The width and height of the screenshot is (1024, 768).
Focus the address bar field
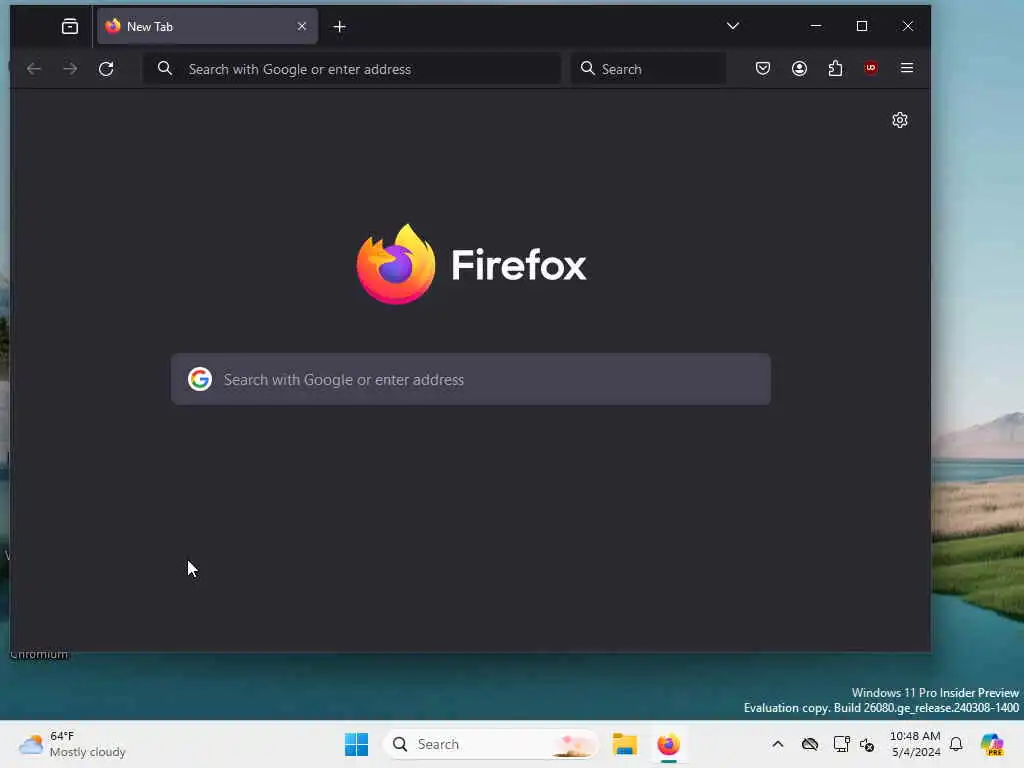[x=352, y=69]
